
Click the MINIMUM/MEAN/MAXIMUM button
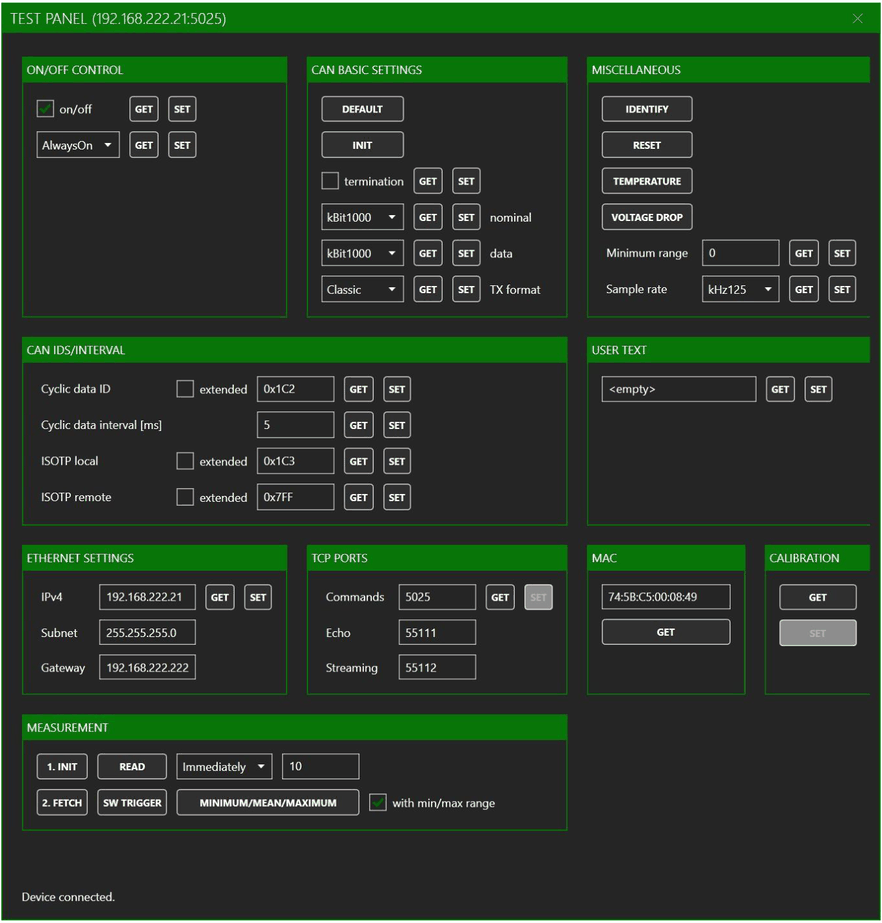coord(268,802)
